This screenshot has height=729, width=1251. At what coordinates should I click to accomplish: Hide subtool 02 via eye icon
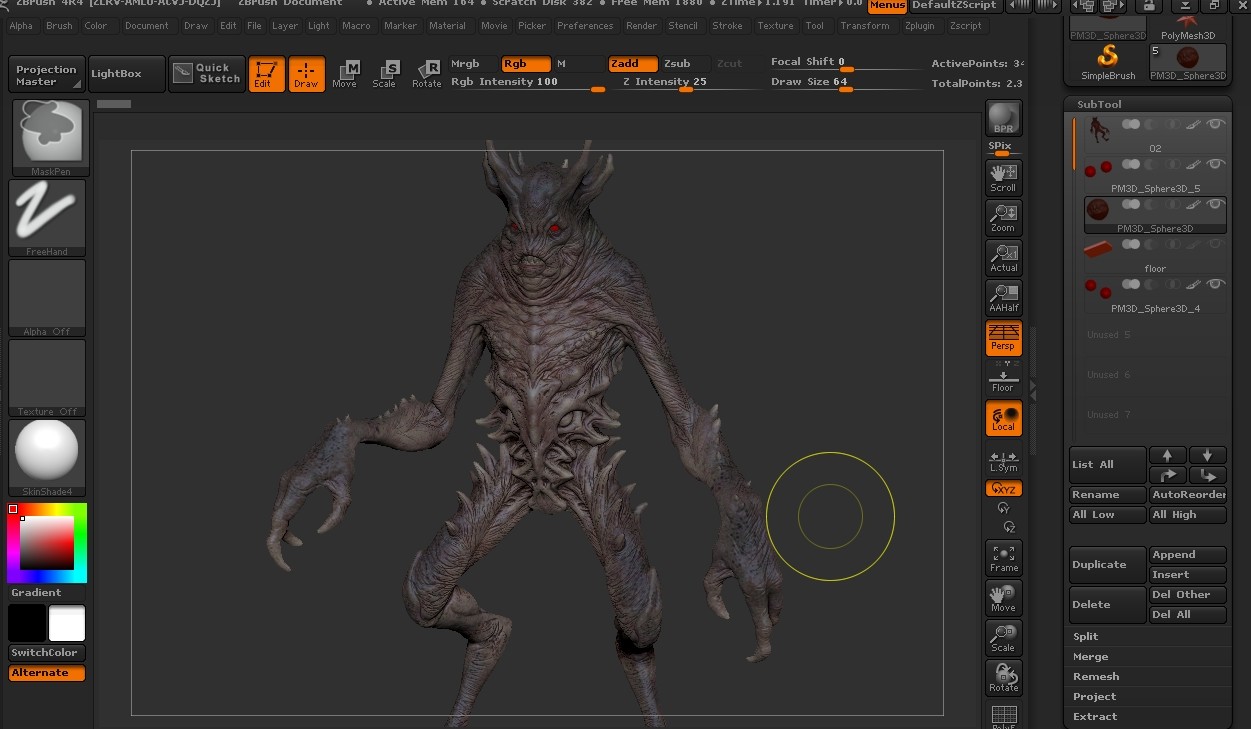[1215, 124]
